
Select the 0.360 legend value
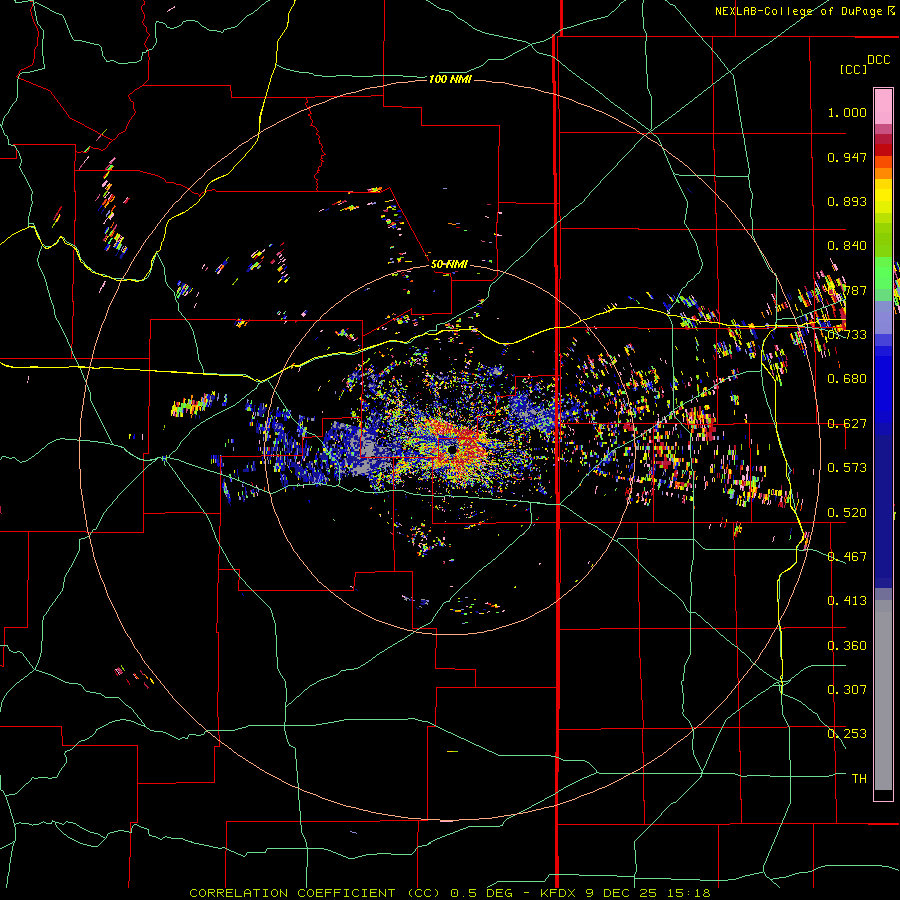[x=847, y=646]
